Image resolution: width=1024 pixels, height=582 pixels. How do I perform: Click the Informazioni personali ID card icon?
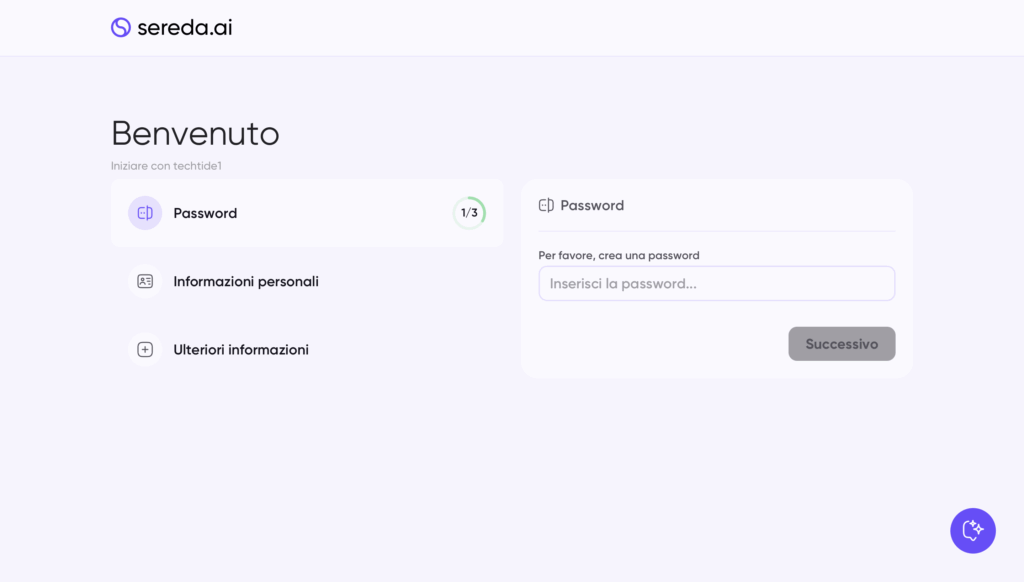click(145, 281)
